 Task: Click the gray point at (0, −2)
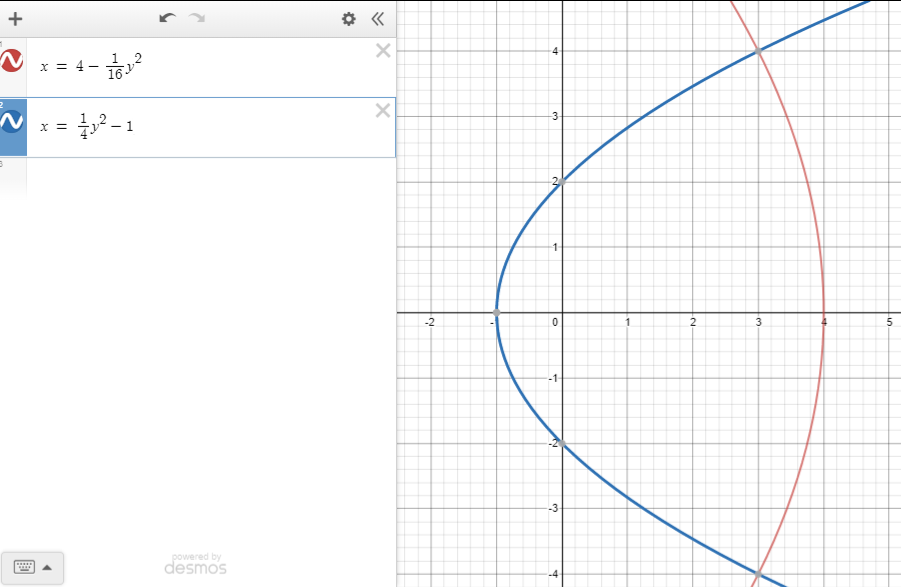pyautogui.click(x=562, y=443)
